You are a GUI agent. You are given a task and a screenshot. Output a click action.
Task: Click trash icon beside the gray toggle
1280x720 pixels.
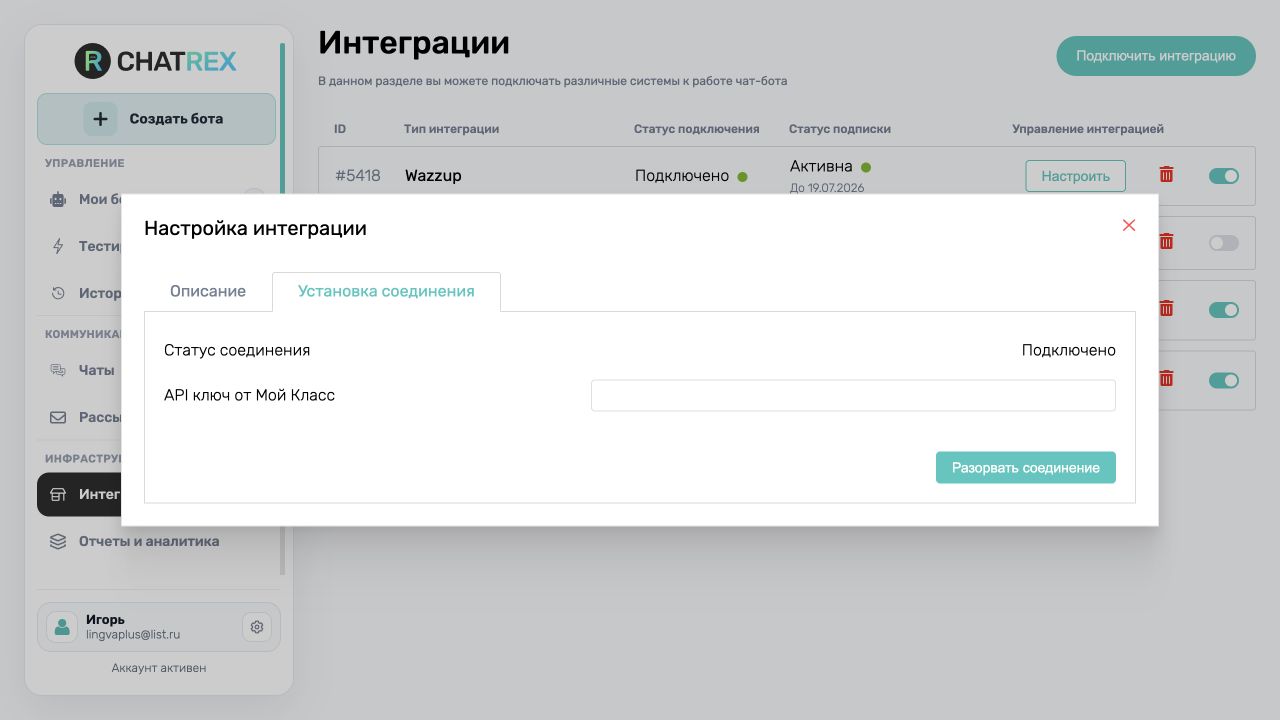1166,241
